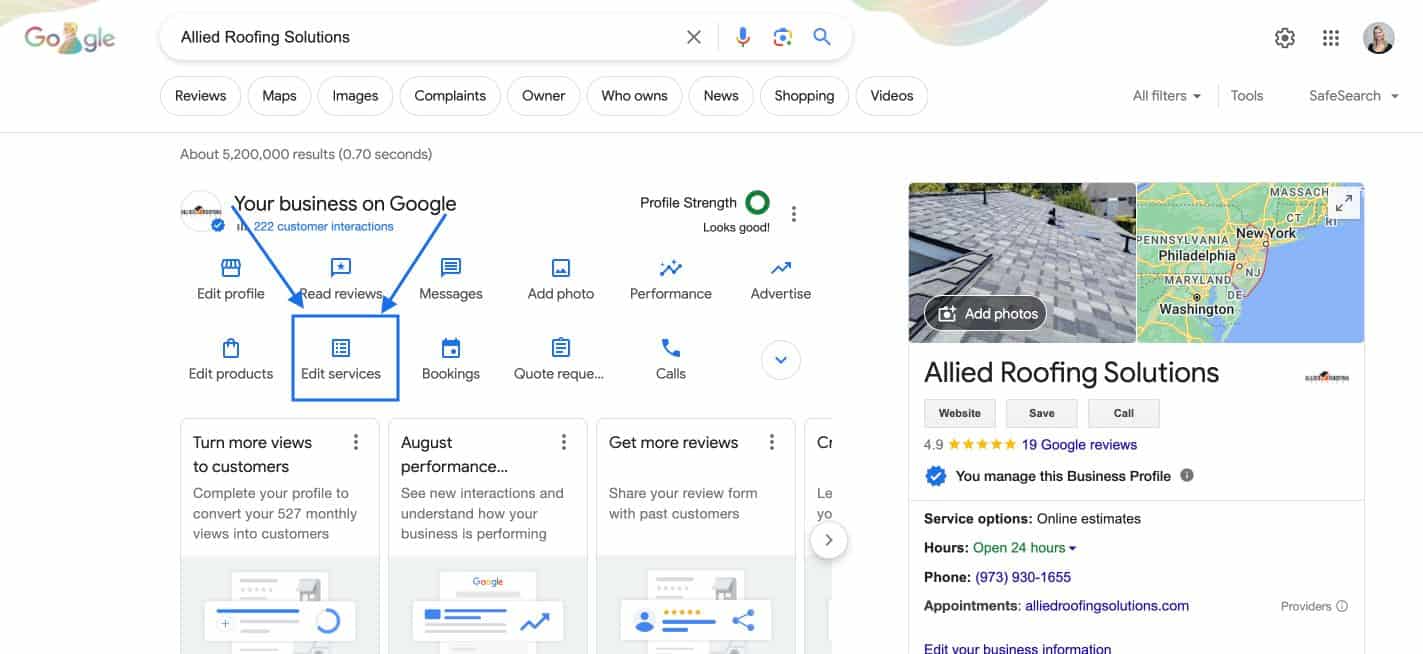The image size is (1423, 654).
Task: Click the Providers info label
Action: 1314,606
